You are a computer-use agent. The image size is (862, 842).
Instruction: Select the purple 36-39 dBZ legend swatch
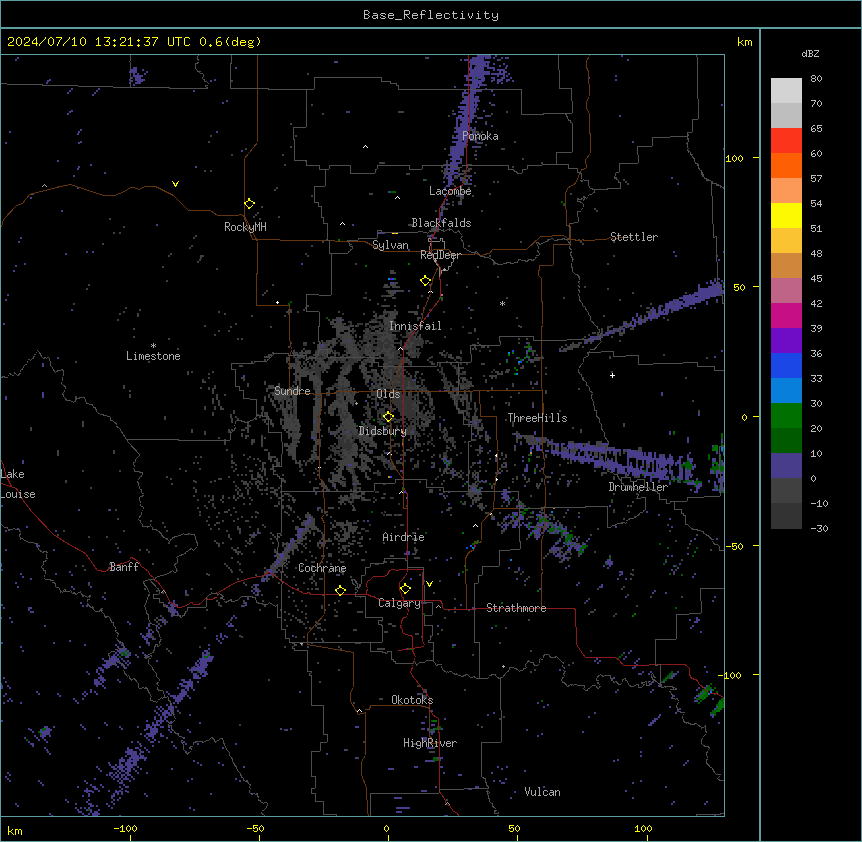[786, 341]
